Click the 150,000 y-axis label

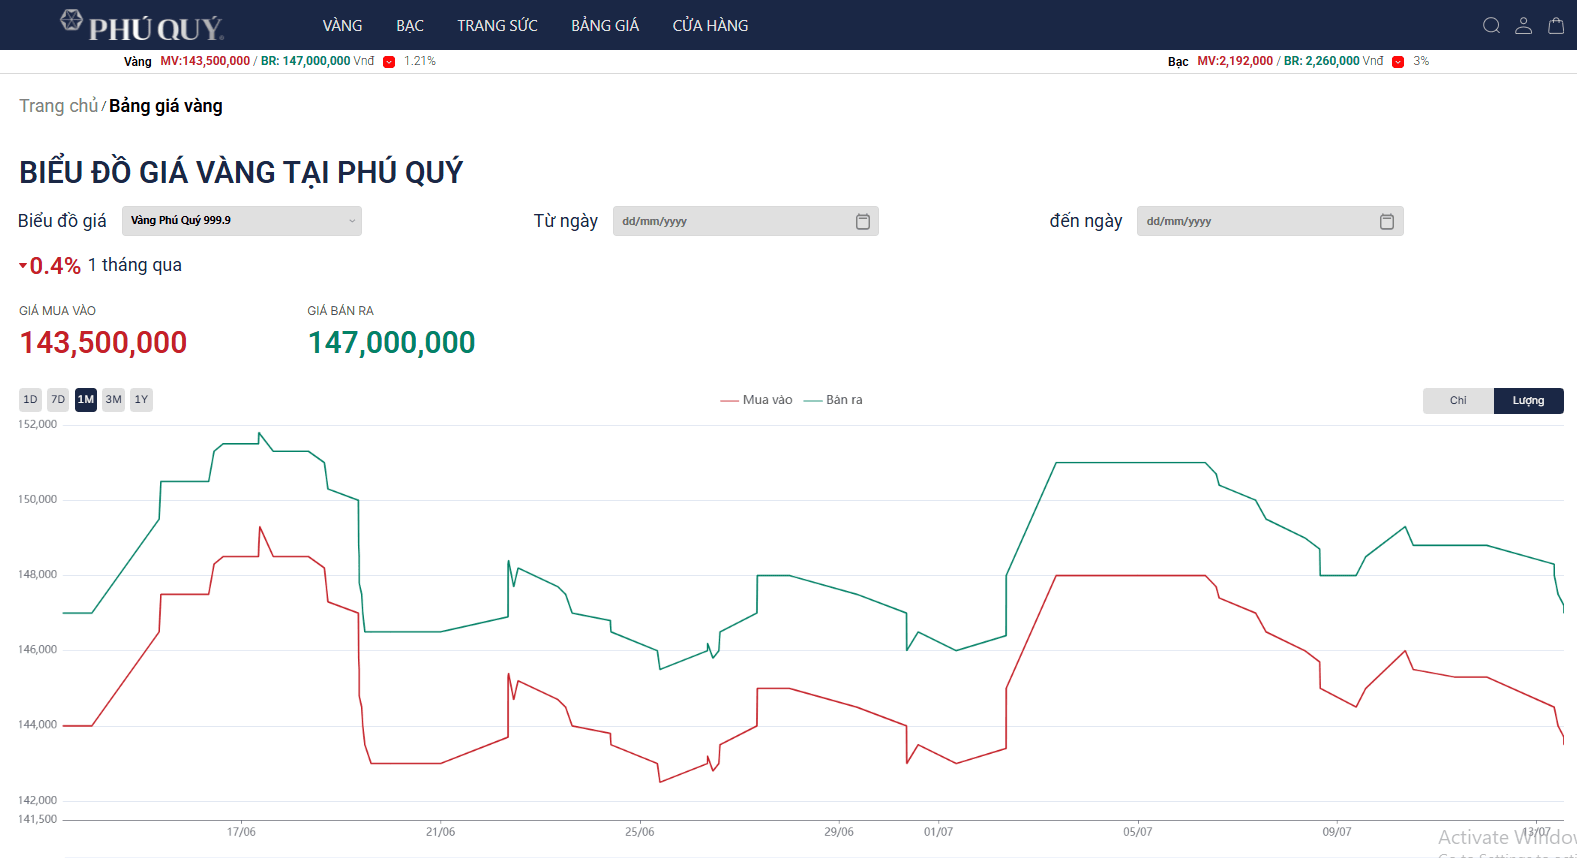coord(38,499)
